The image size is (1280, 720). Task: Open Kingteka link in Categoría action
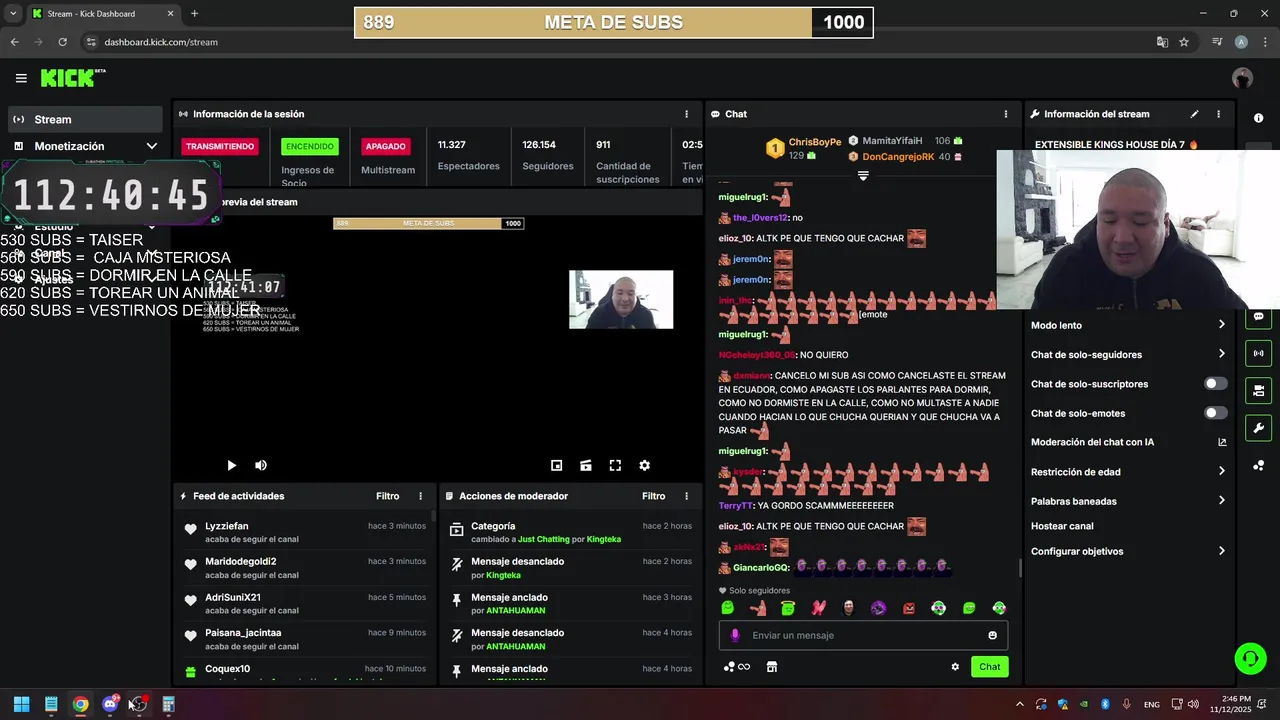[x=604, y=539]
